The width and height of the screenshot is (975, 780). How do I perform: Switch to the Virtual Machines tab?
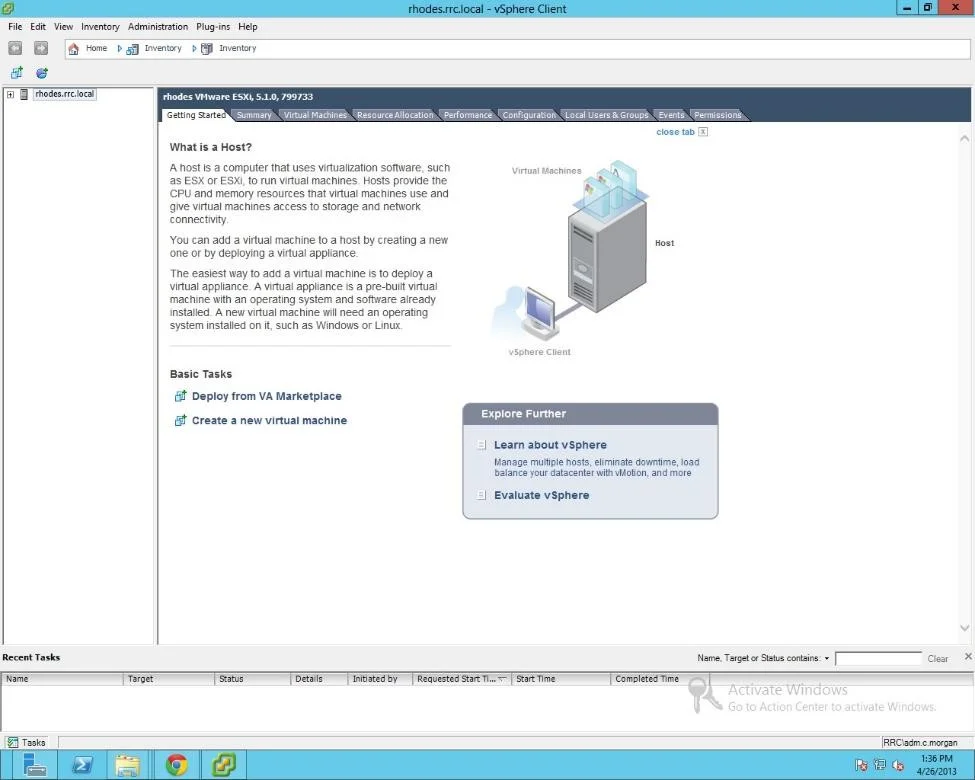(x=315, y=115)
